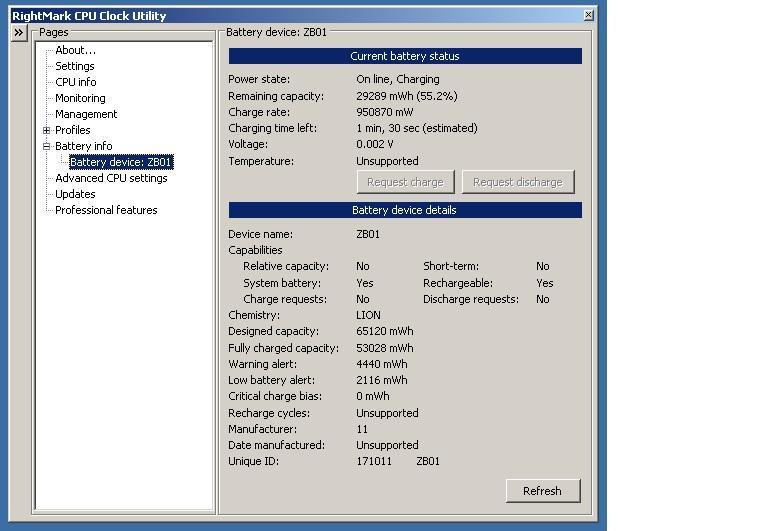This screenshot has width=768, height=531.
Task: Click the Current battery status header
Action: coord(405,56)
